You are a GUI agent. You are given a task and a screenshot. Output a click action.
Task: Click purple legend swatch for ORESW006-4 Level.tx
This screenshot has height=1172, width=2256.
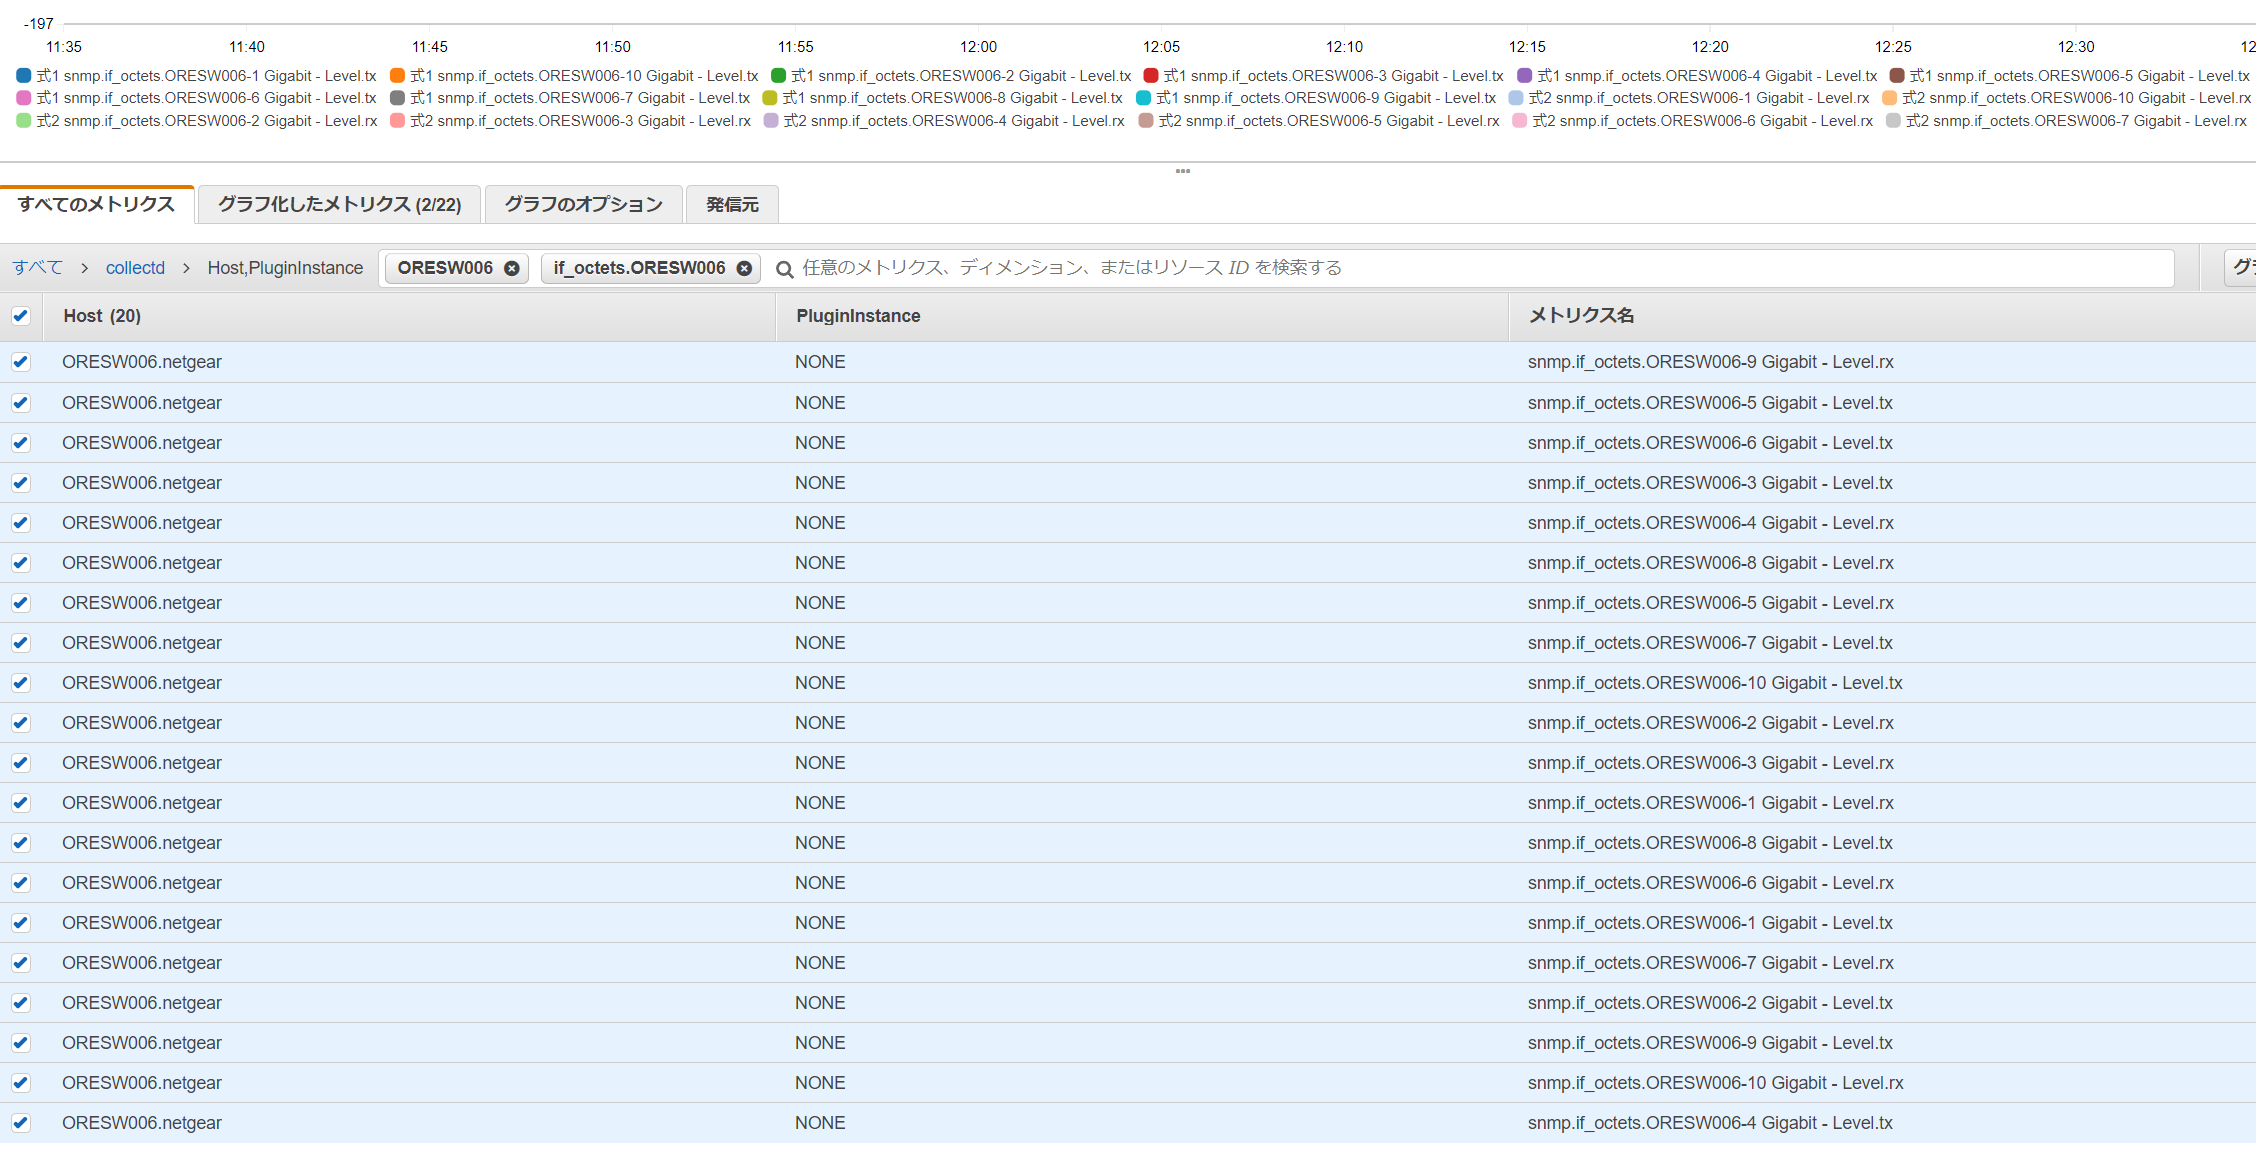point(1524,76)
